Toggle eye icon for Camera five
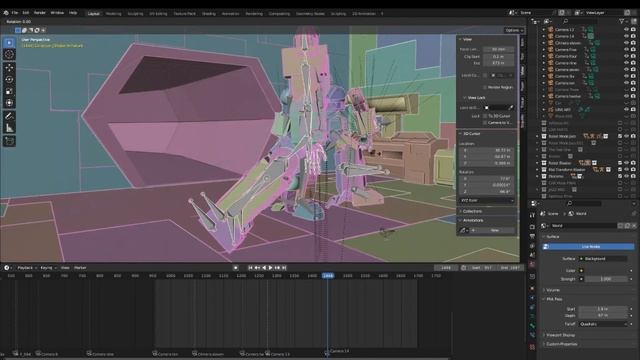640x360 pixels. [x=627, y=50]
